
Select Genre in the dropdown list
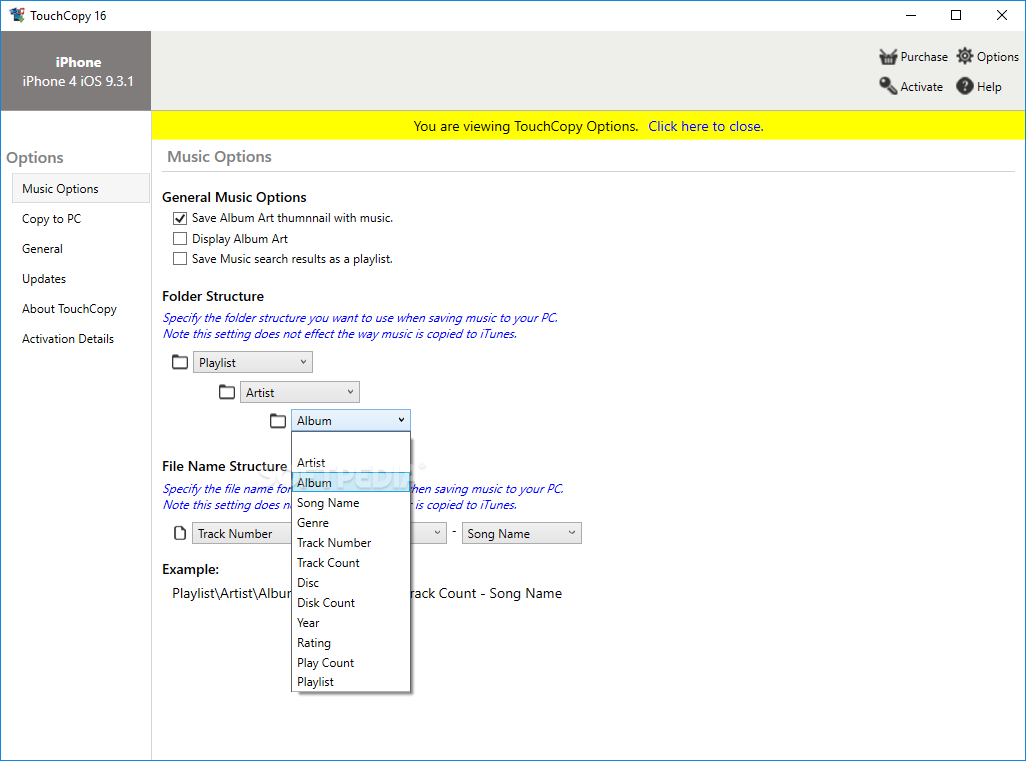point(351,523)
